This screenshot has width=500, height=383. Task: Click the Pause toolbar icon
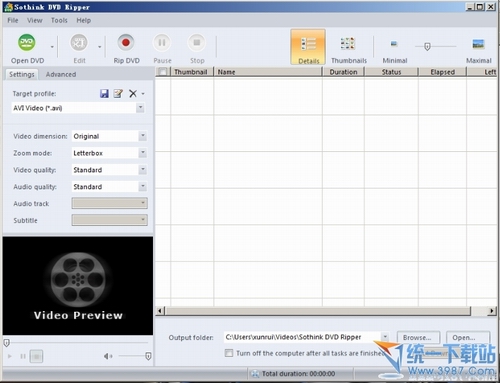162,43
